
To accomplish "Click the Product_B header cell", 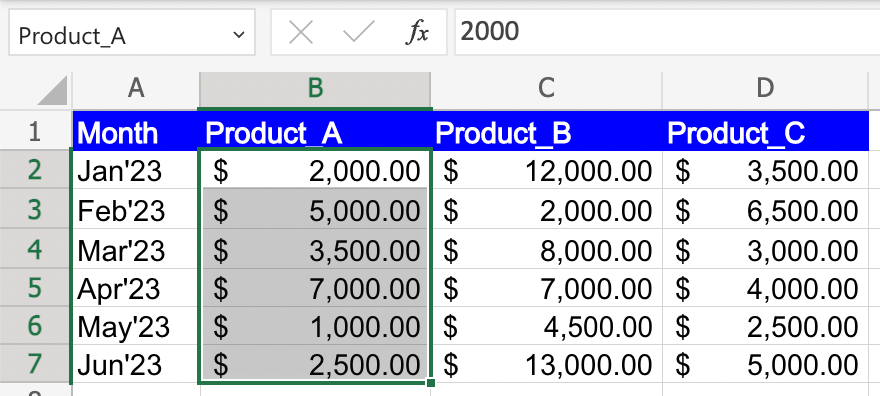I will coord(546,131).
